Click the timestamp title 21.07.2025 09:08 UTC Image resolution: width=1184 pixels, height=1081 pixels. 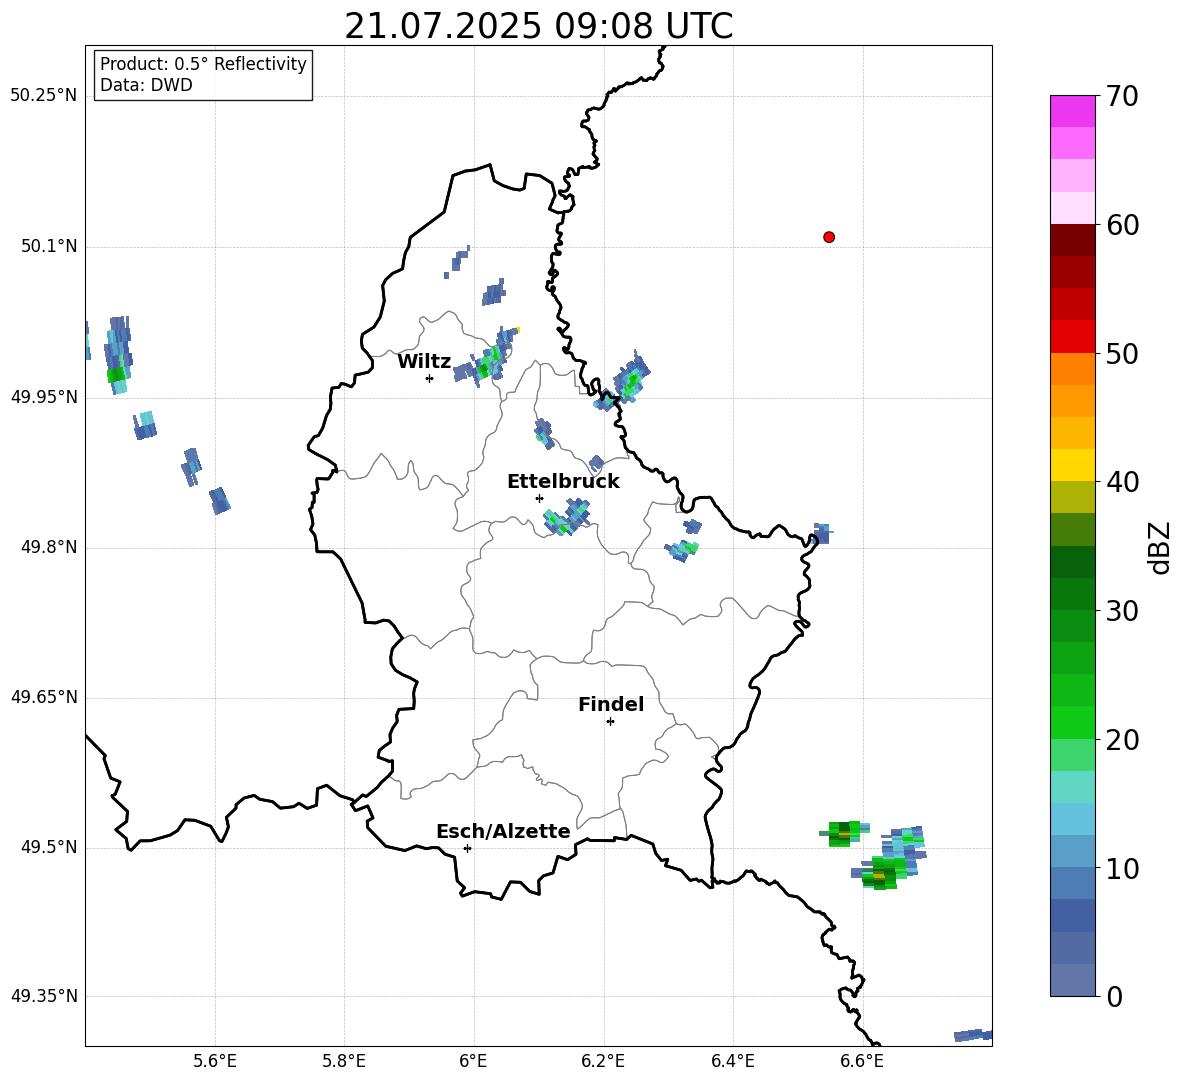[538, 26]
